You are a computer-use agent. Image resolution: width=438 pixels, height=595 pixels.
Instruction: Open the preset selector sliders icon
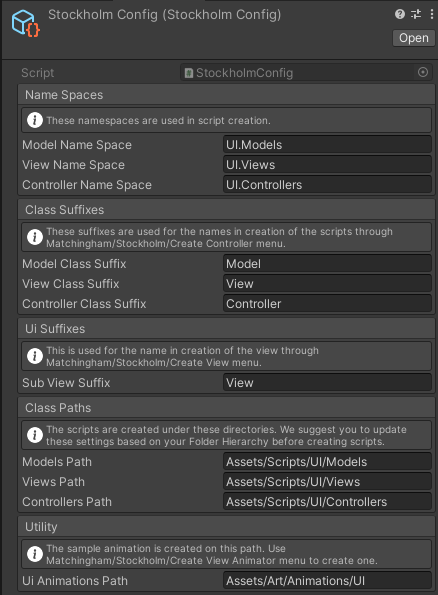416,14
